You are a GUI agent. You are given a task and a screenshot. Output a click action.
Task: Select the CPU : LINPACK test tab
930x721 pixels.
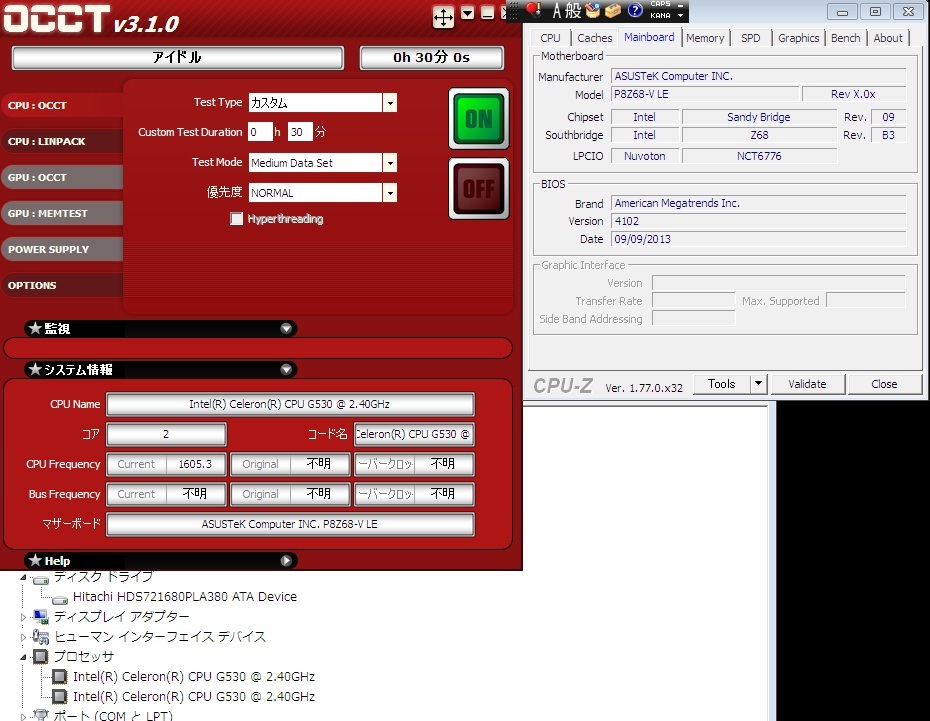[62, 141]
